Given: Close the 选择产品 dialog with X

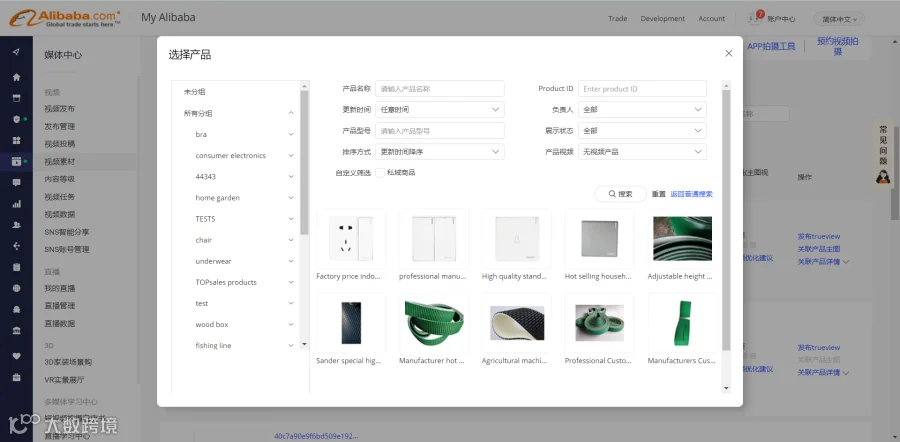Looking at the screenshot, I should click(728, 53).
